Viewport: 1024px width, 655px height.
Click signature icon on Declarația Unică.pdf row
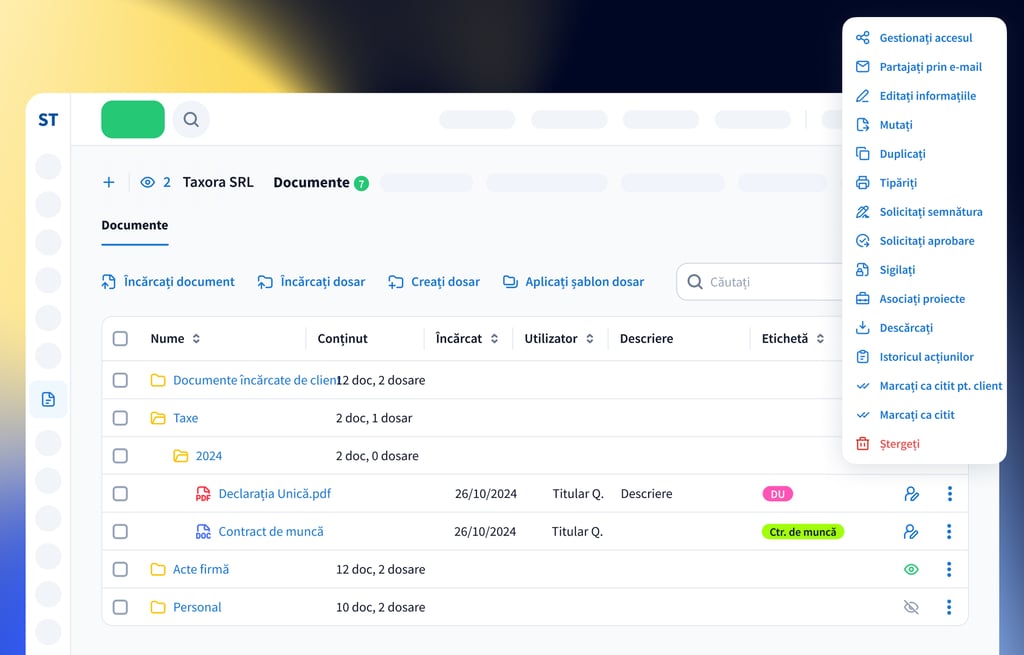coord(910,494)
